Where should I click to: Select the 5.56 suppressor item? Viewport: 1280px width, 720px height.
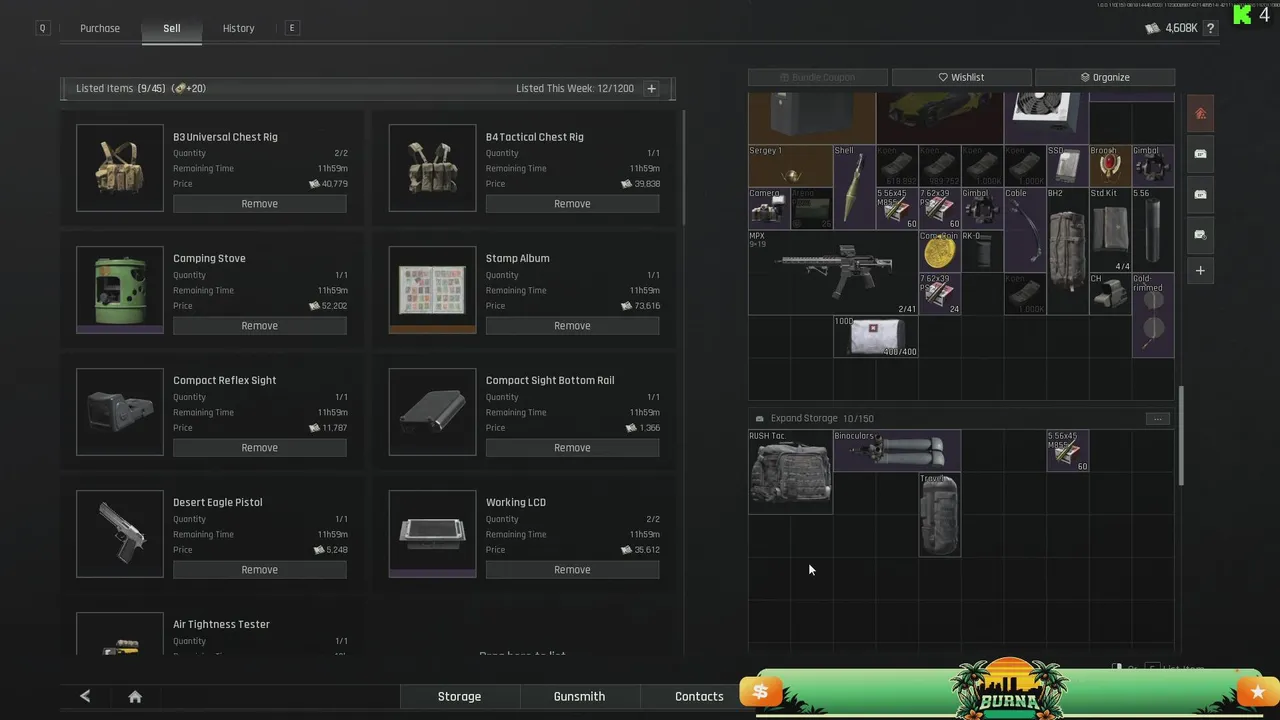[1152, 230]
